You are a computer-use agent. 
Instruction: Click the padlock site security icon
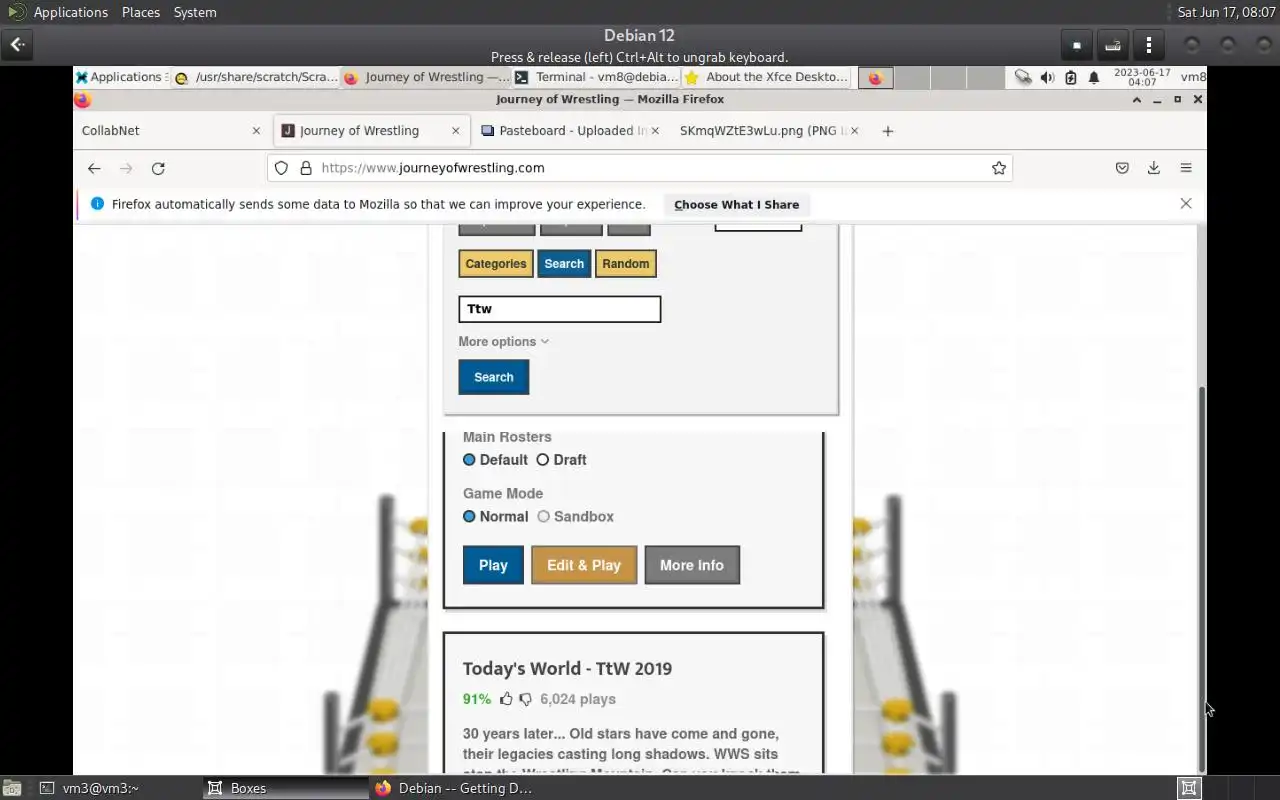(x=306, y=168)
